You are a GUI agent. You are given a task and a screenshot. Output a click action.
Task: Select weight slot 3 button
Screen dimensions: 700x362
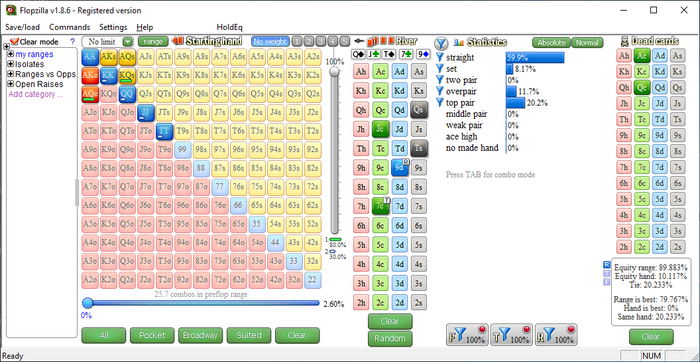(x=321, y=42)
